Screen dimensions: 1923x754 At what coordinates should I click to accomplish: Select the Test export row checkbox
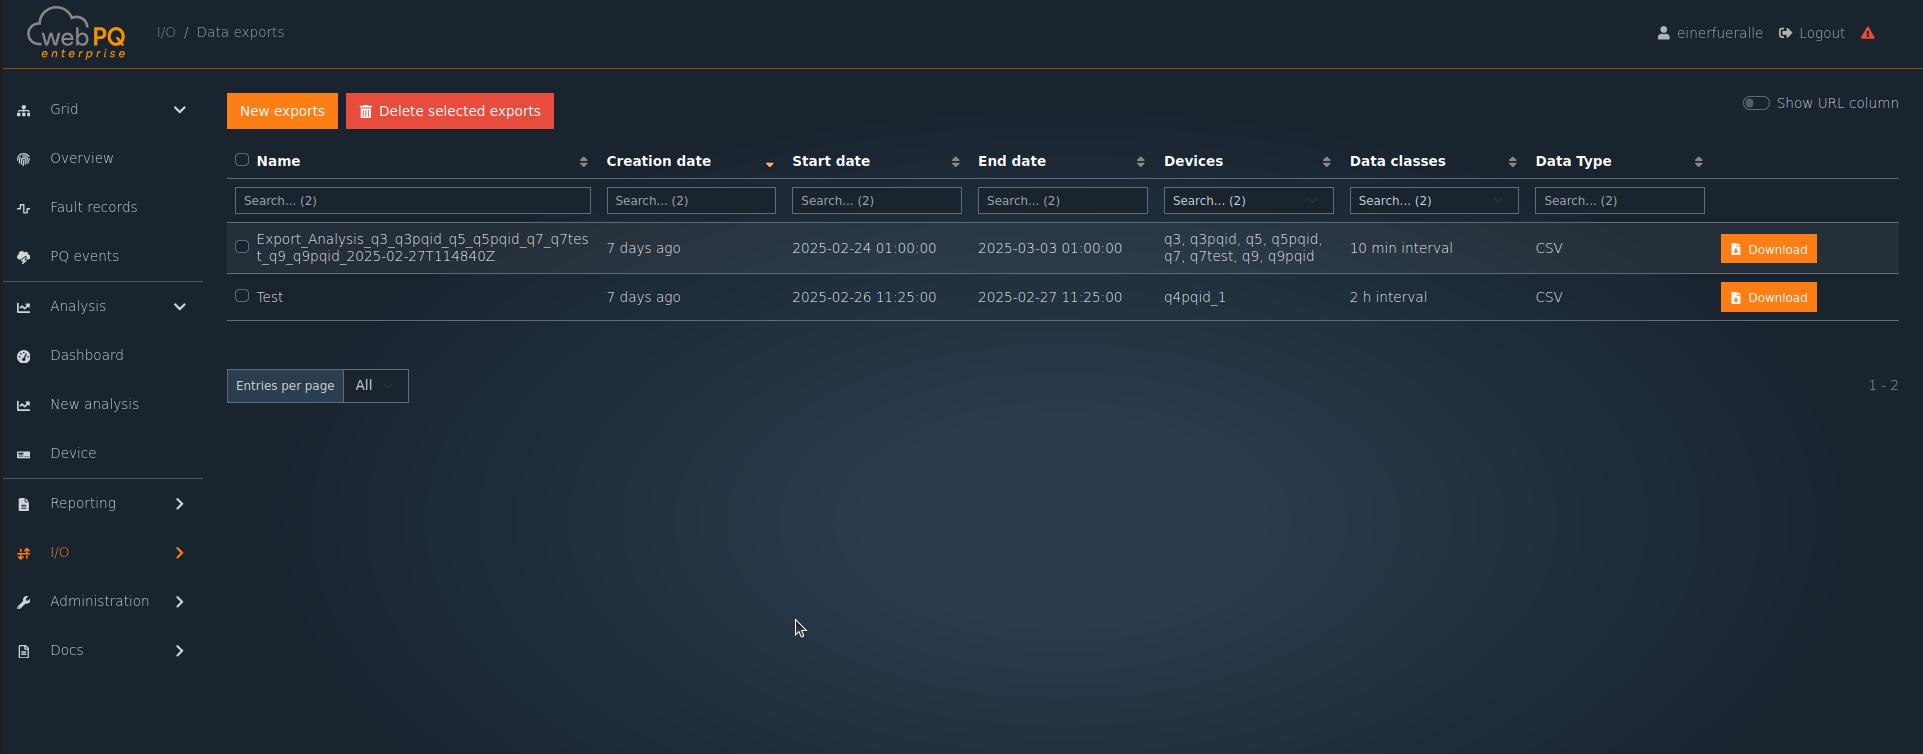click(242, 296)
